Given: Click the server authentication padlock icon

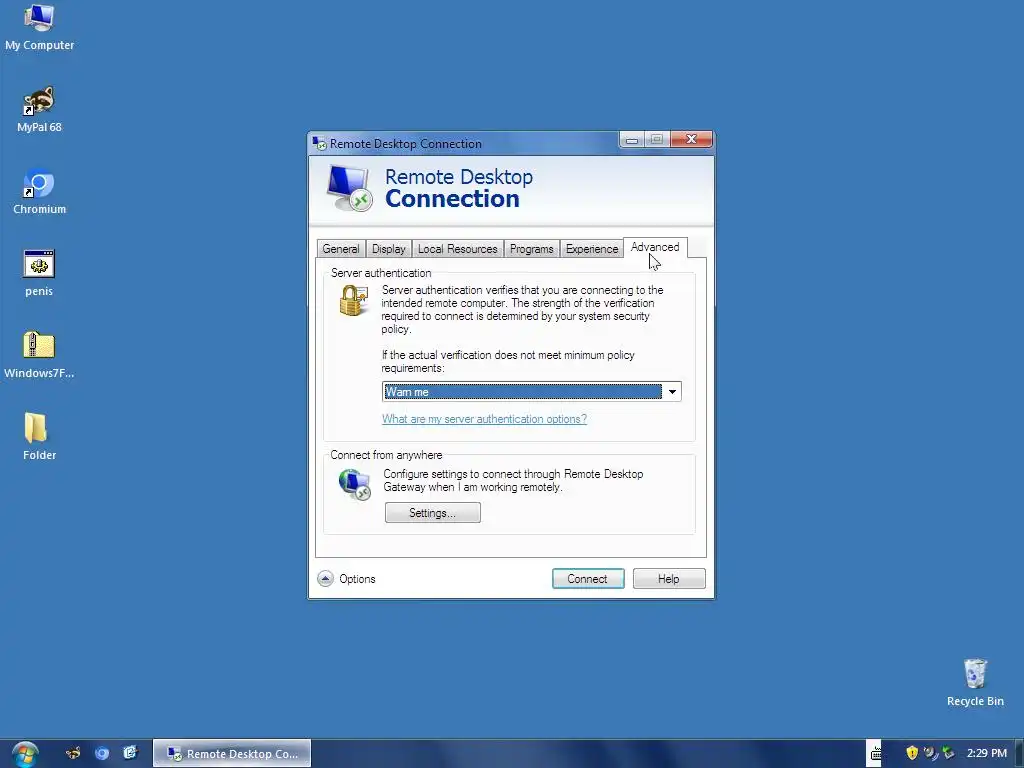Looking at the screenshot, I should click(x=354, y=300).
